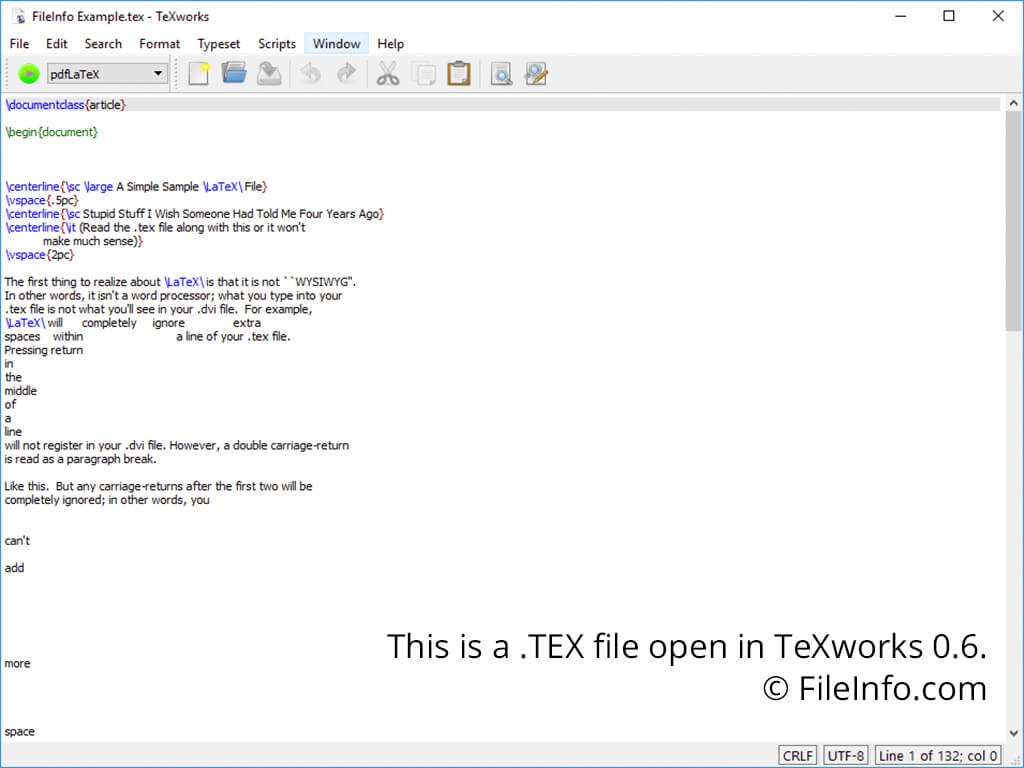Image resolution: width=1024 pixels, height=768 pixels.
Task: Open the Find magnifier icon
Action: point(500,73)
